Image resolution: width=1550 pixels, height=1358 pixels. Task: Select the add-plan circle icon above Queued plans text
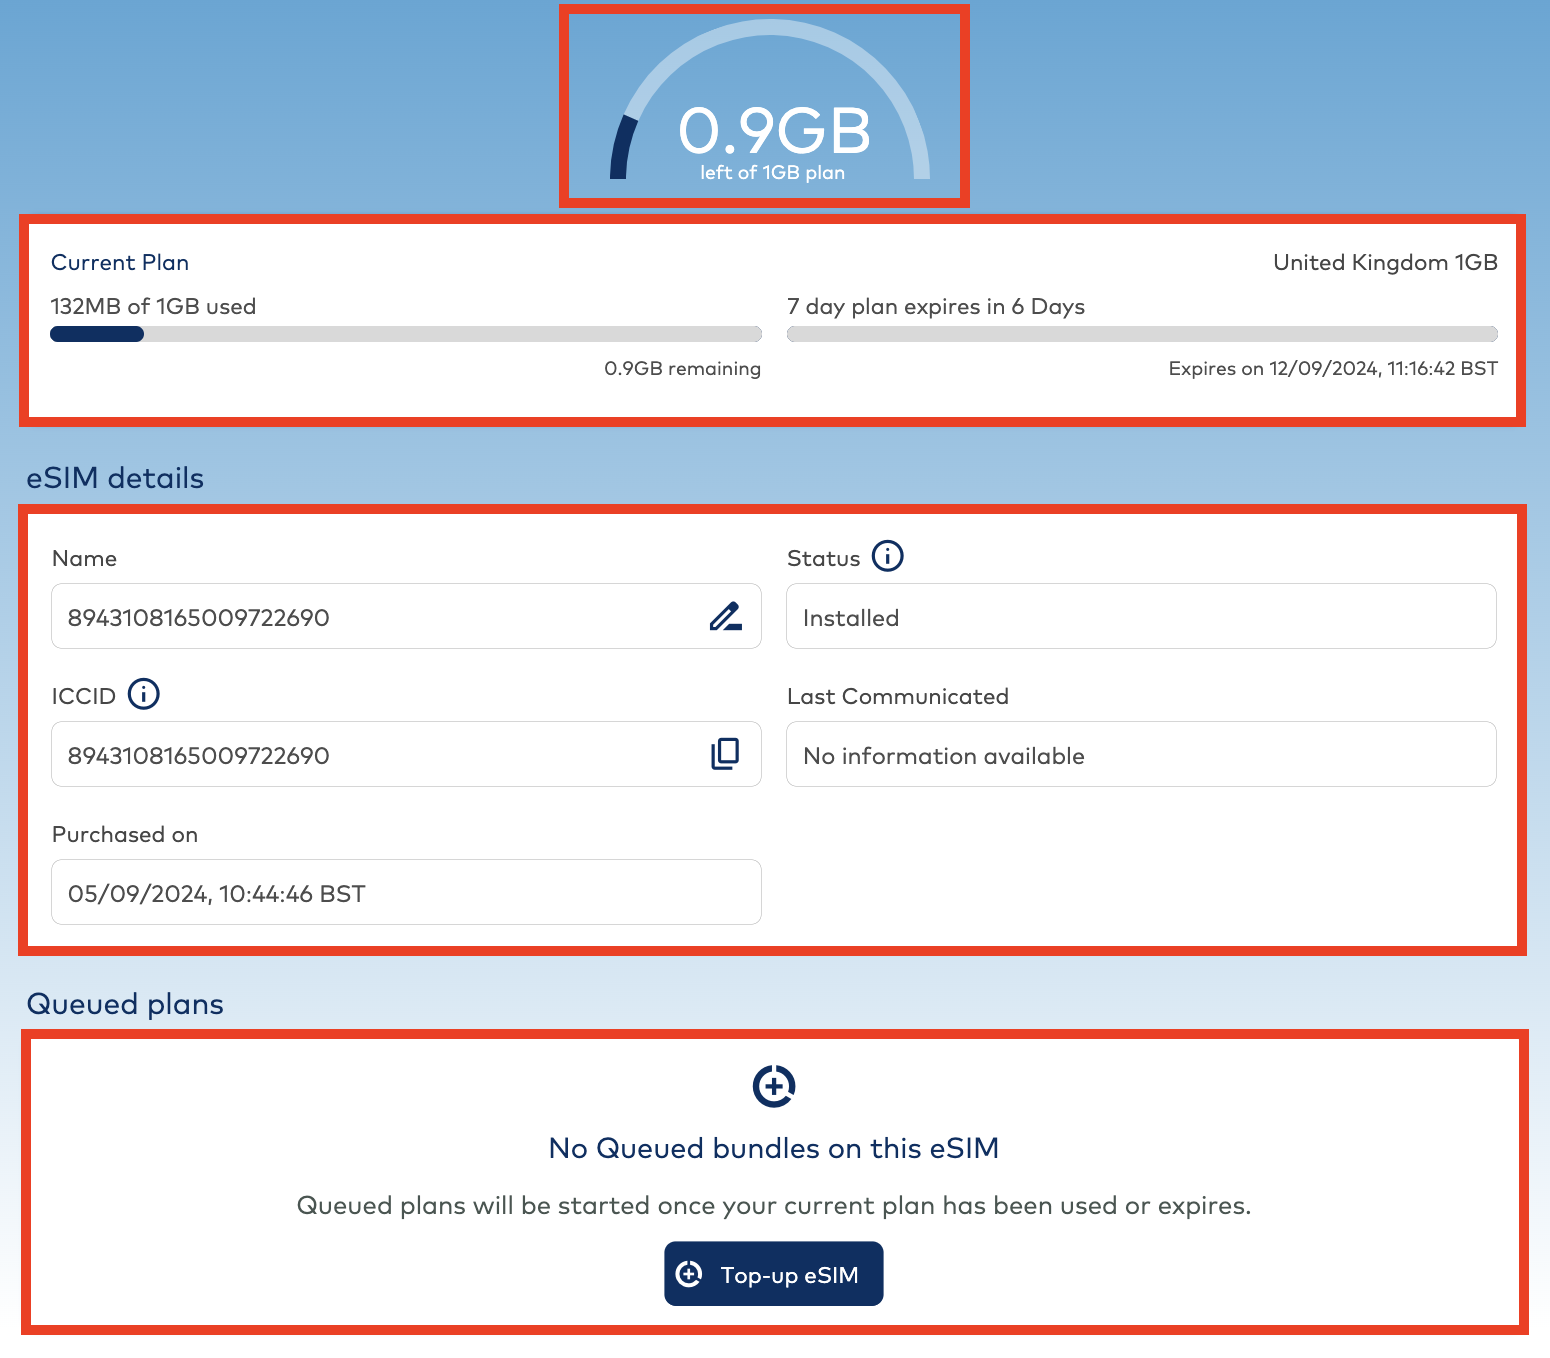773,1087
